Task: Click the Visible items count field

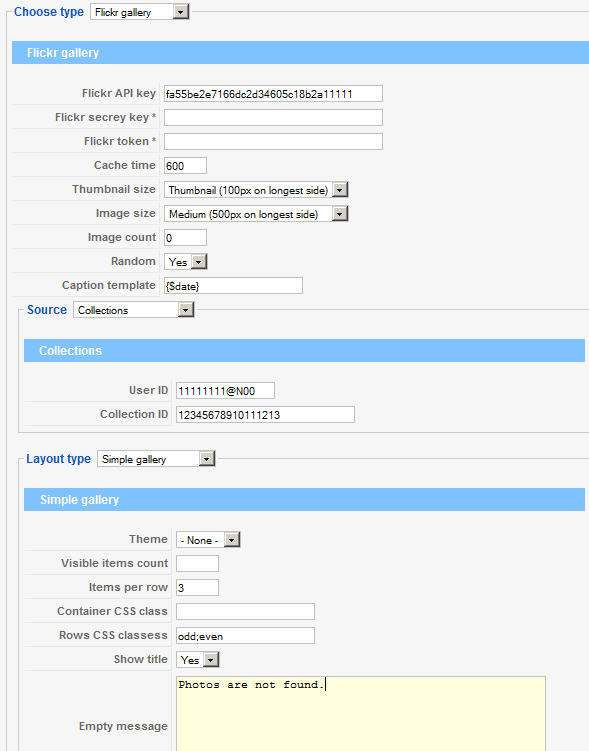Action: [x=197, y=564]
